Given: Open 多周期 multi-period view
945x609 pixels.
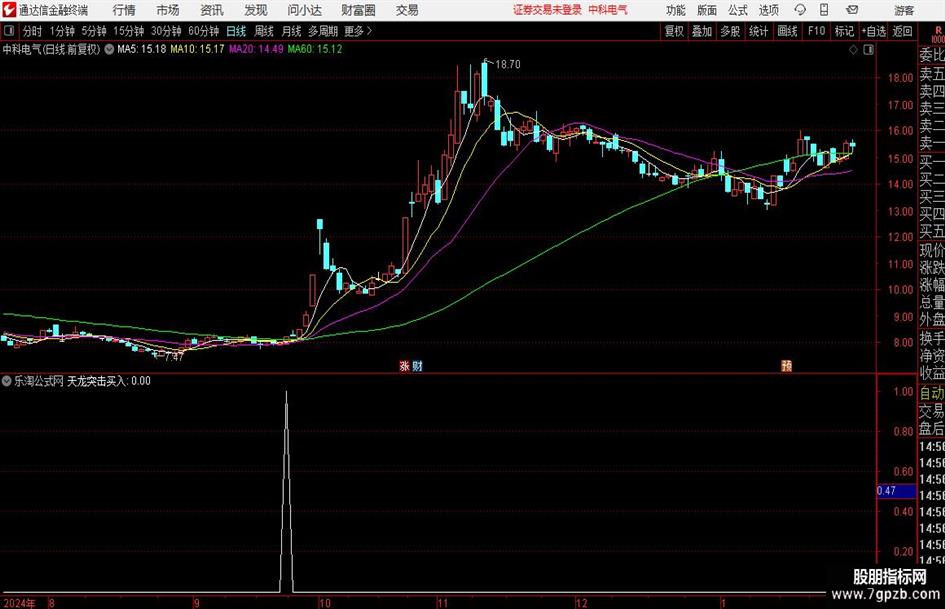Looking at the screenshot, I should [x=323, y=31].
